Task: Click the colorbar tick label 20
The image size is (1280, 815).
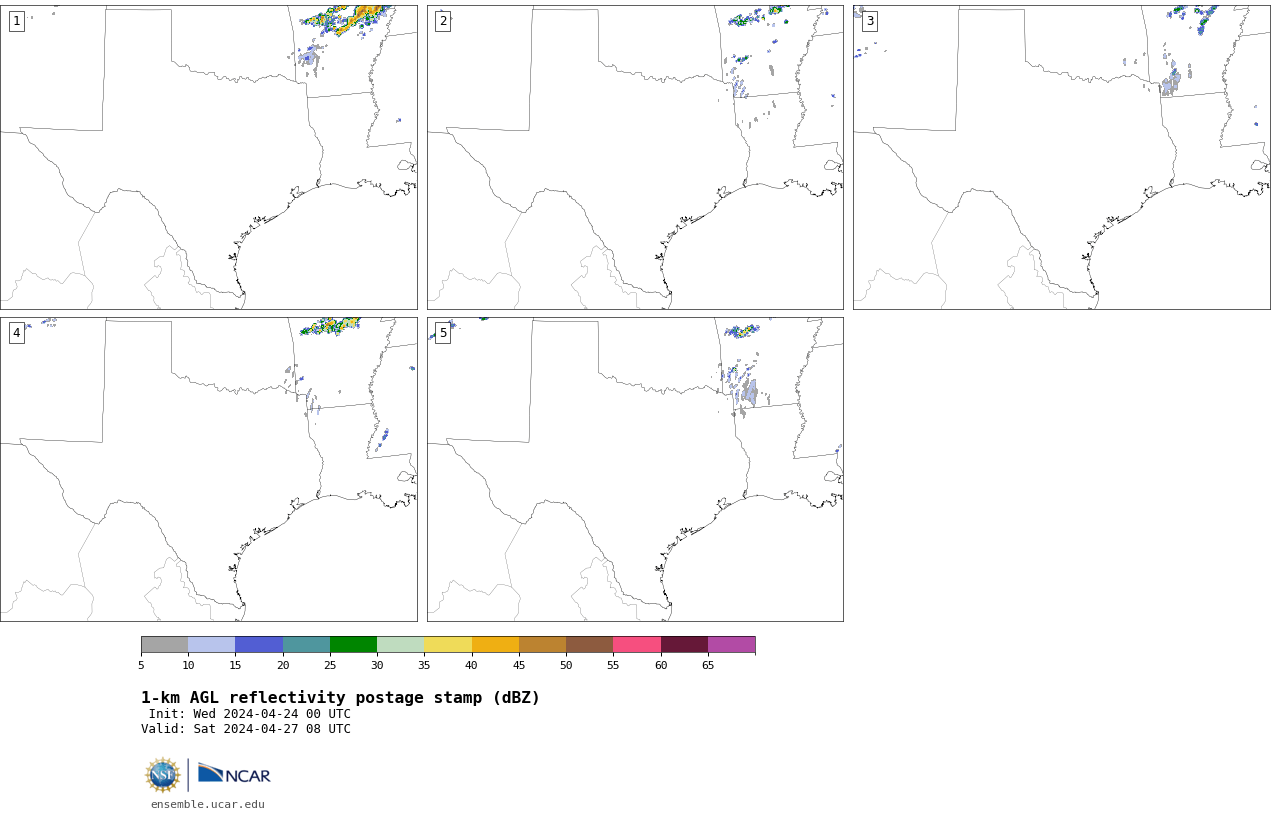Action: tap(283, 665)
